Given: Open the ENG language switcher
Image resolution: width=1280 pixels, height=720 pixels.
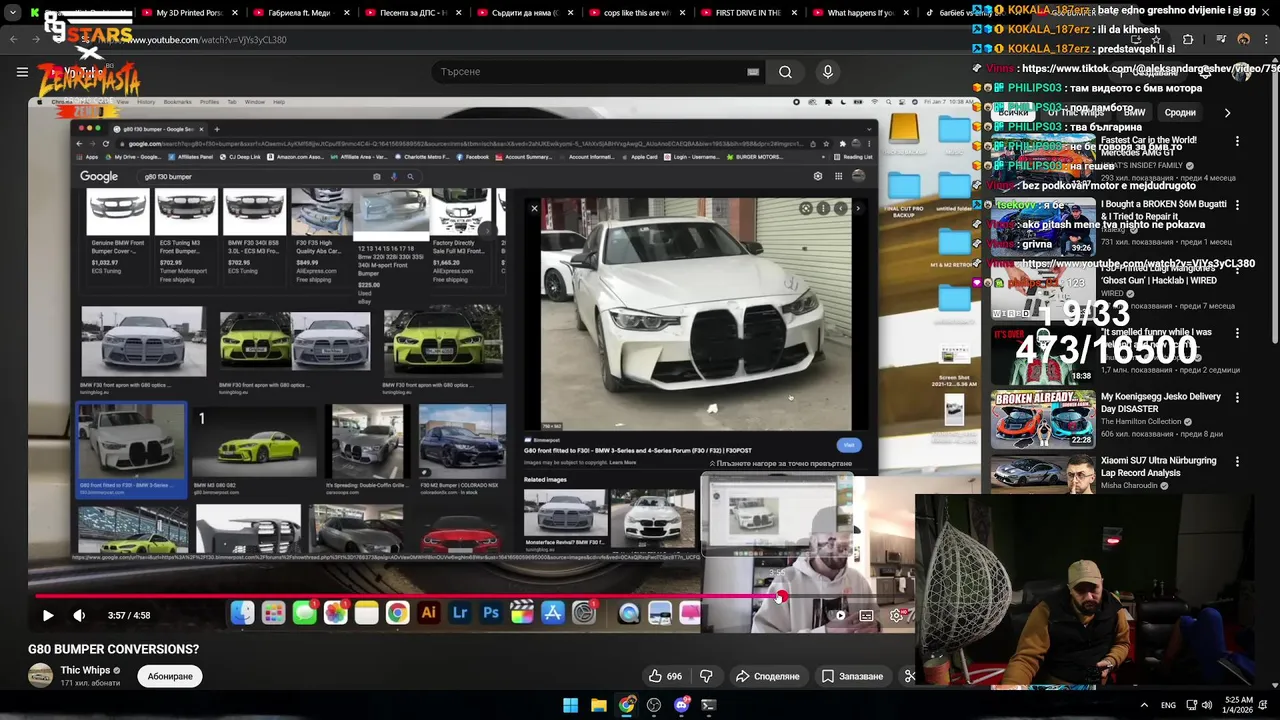Looking at the screenshot, I should pos(1168,705).
